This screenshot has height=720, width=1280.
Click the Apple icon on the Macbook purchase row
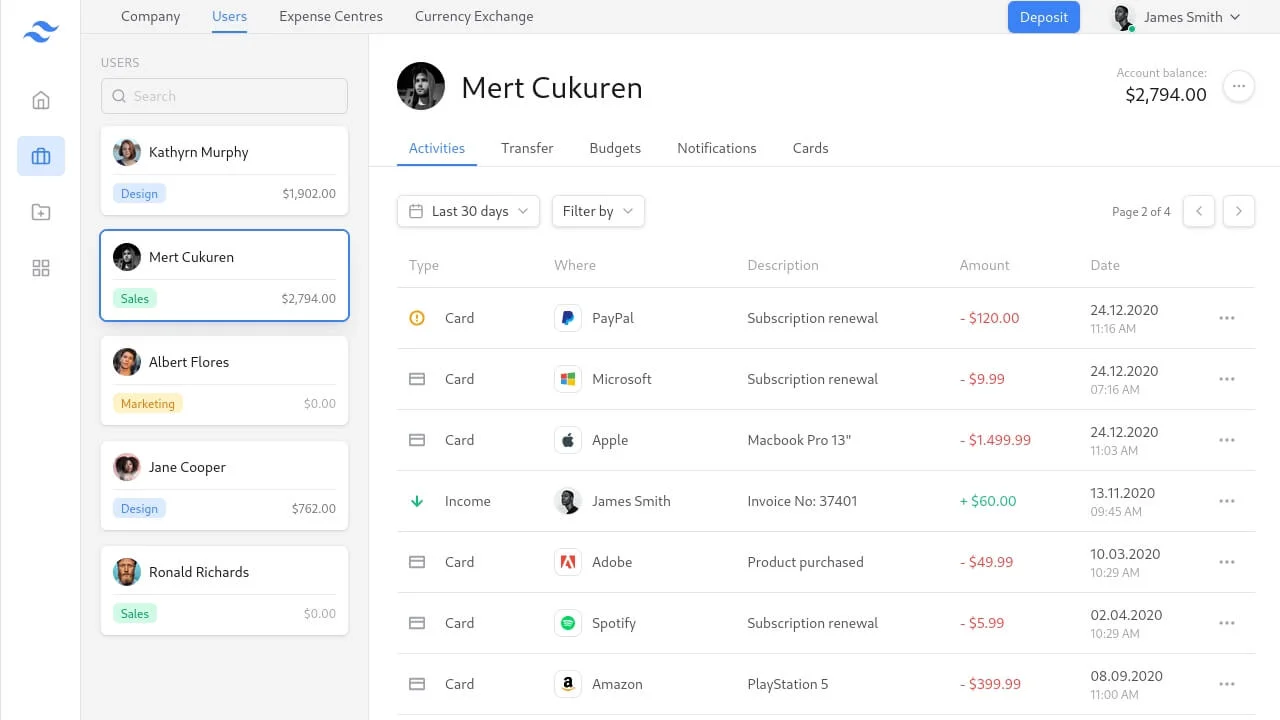(x=568, y=440)
